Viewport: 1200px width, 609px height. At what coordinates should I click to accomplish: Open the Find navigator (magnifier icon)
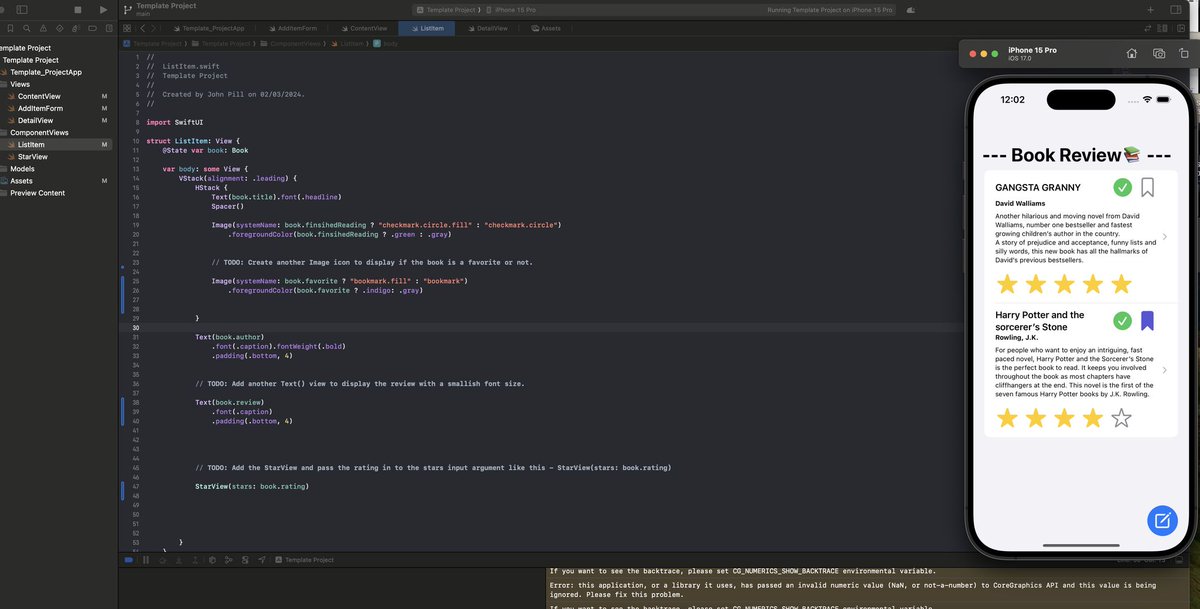29,29
